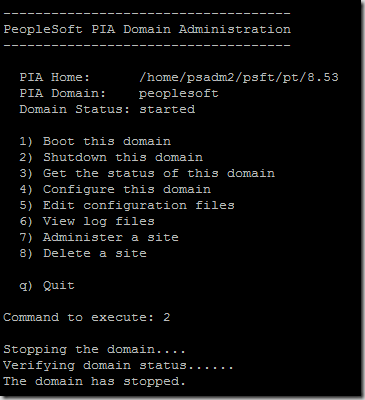Viewport: 365px width, 400px height.
Task: Click the 'Boot this domain' menu option
Action: [x=95, y=141]
